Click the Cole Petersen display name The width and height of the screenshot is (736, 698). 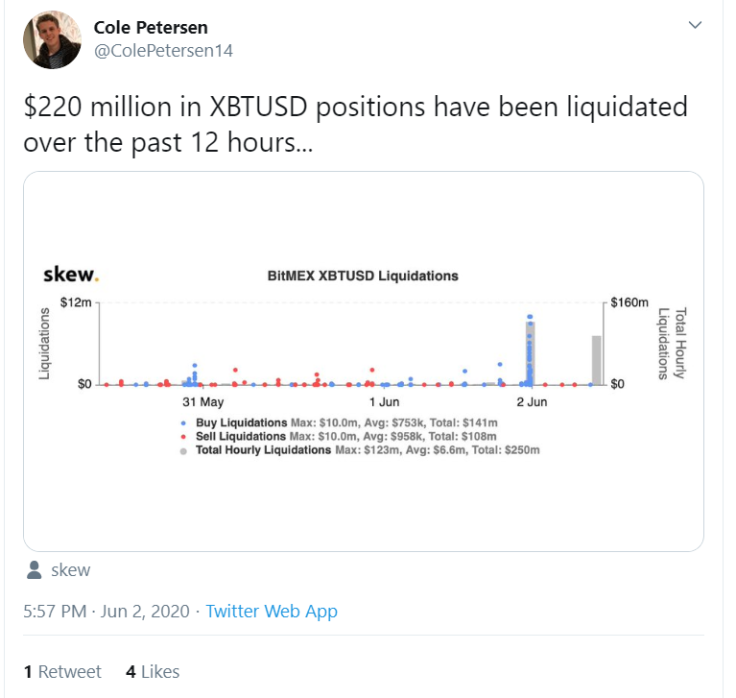click(151, 28)
